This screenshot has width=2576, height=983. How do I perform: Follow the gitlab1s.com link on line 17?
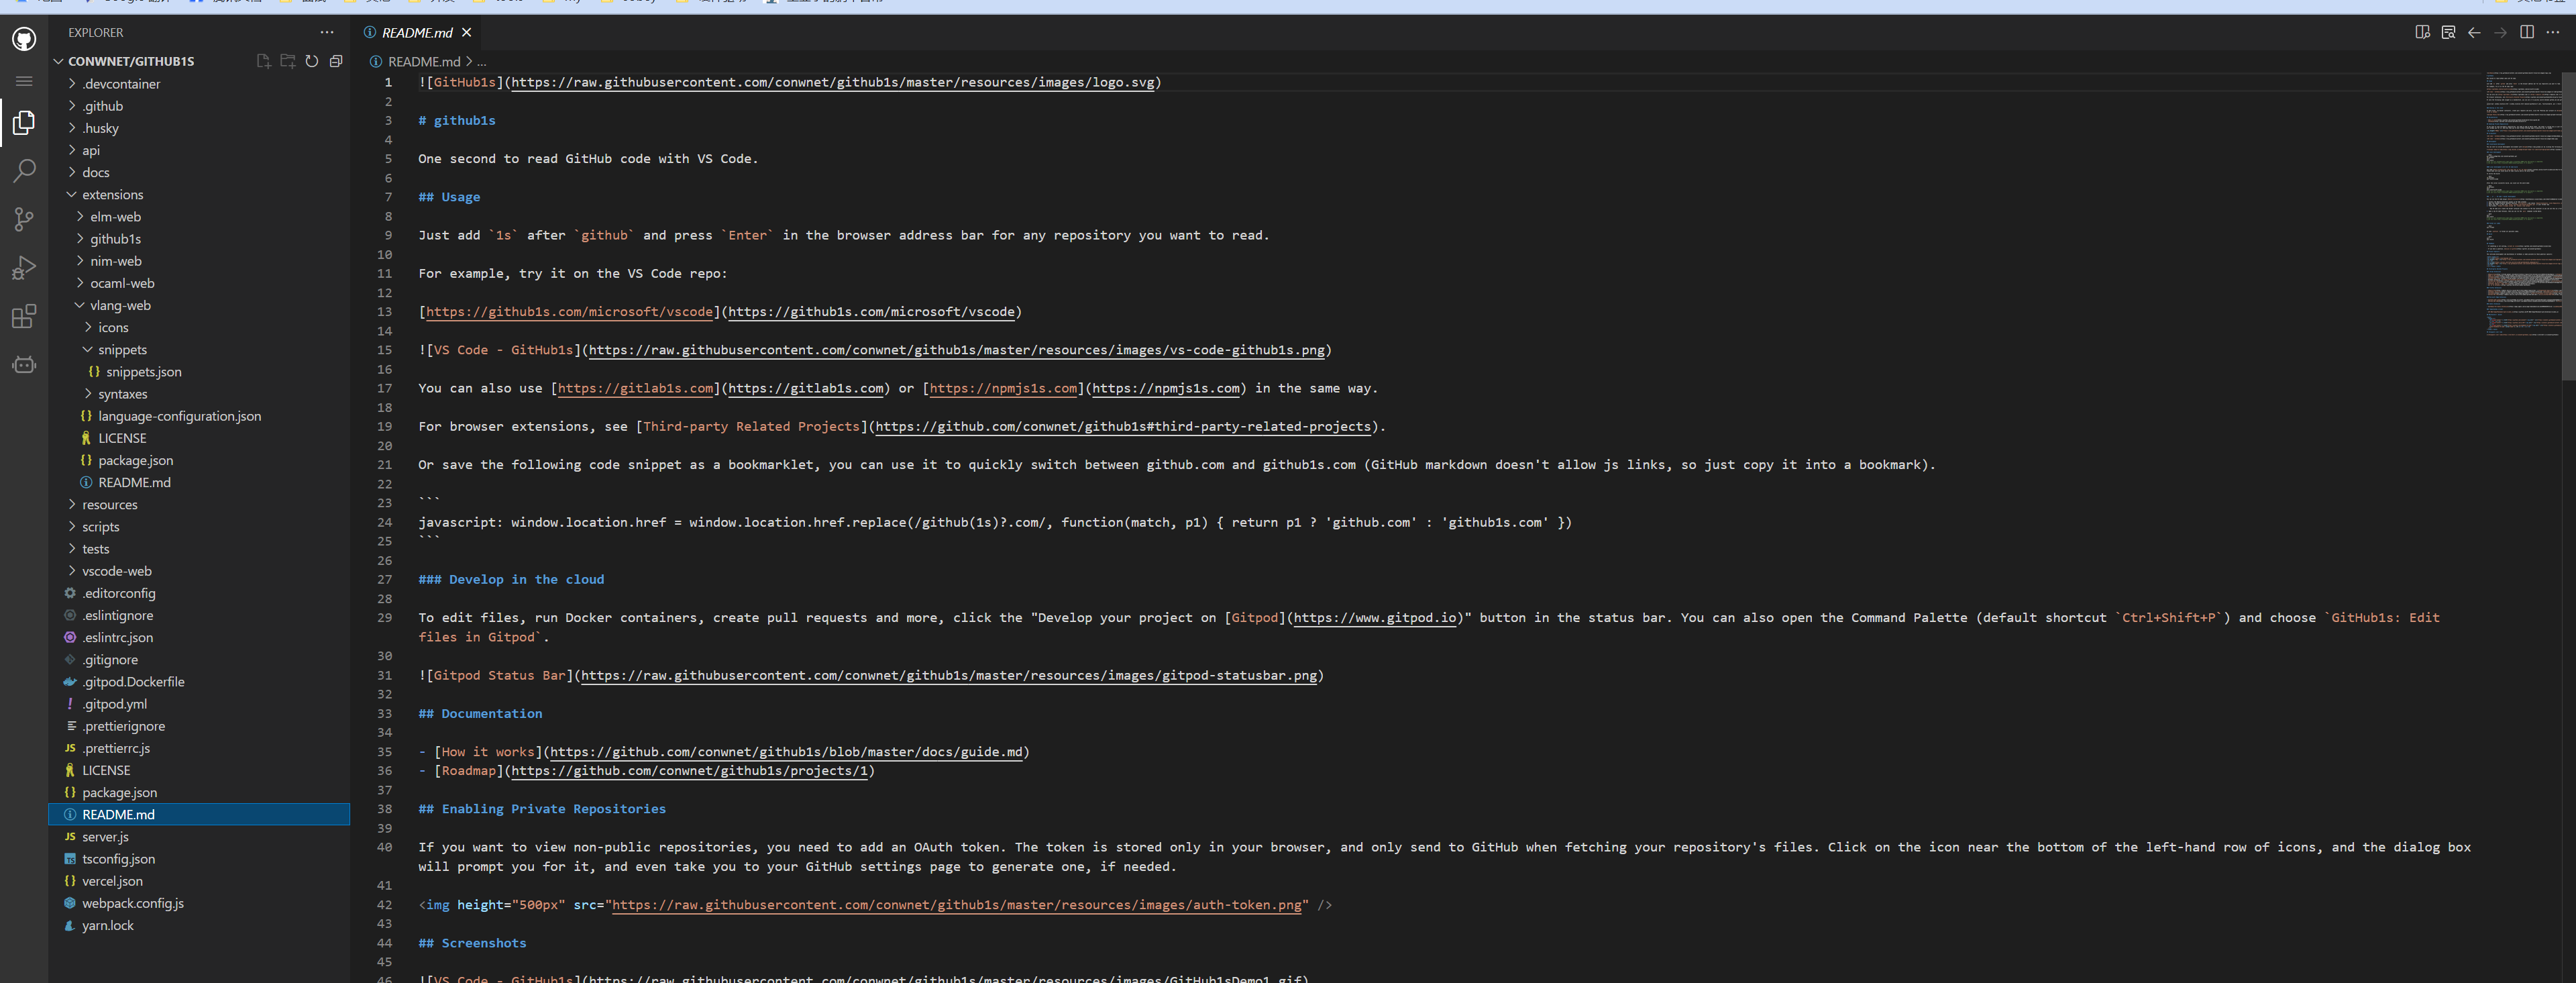coord(806,388)
